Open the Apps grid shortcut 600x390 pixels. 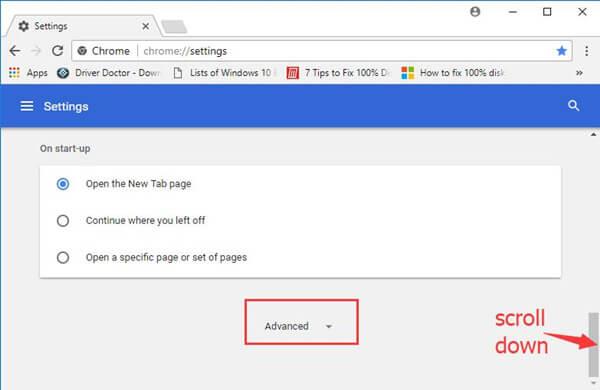coord(28,73)
